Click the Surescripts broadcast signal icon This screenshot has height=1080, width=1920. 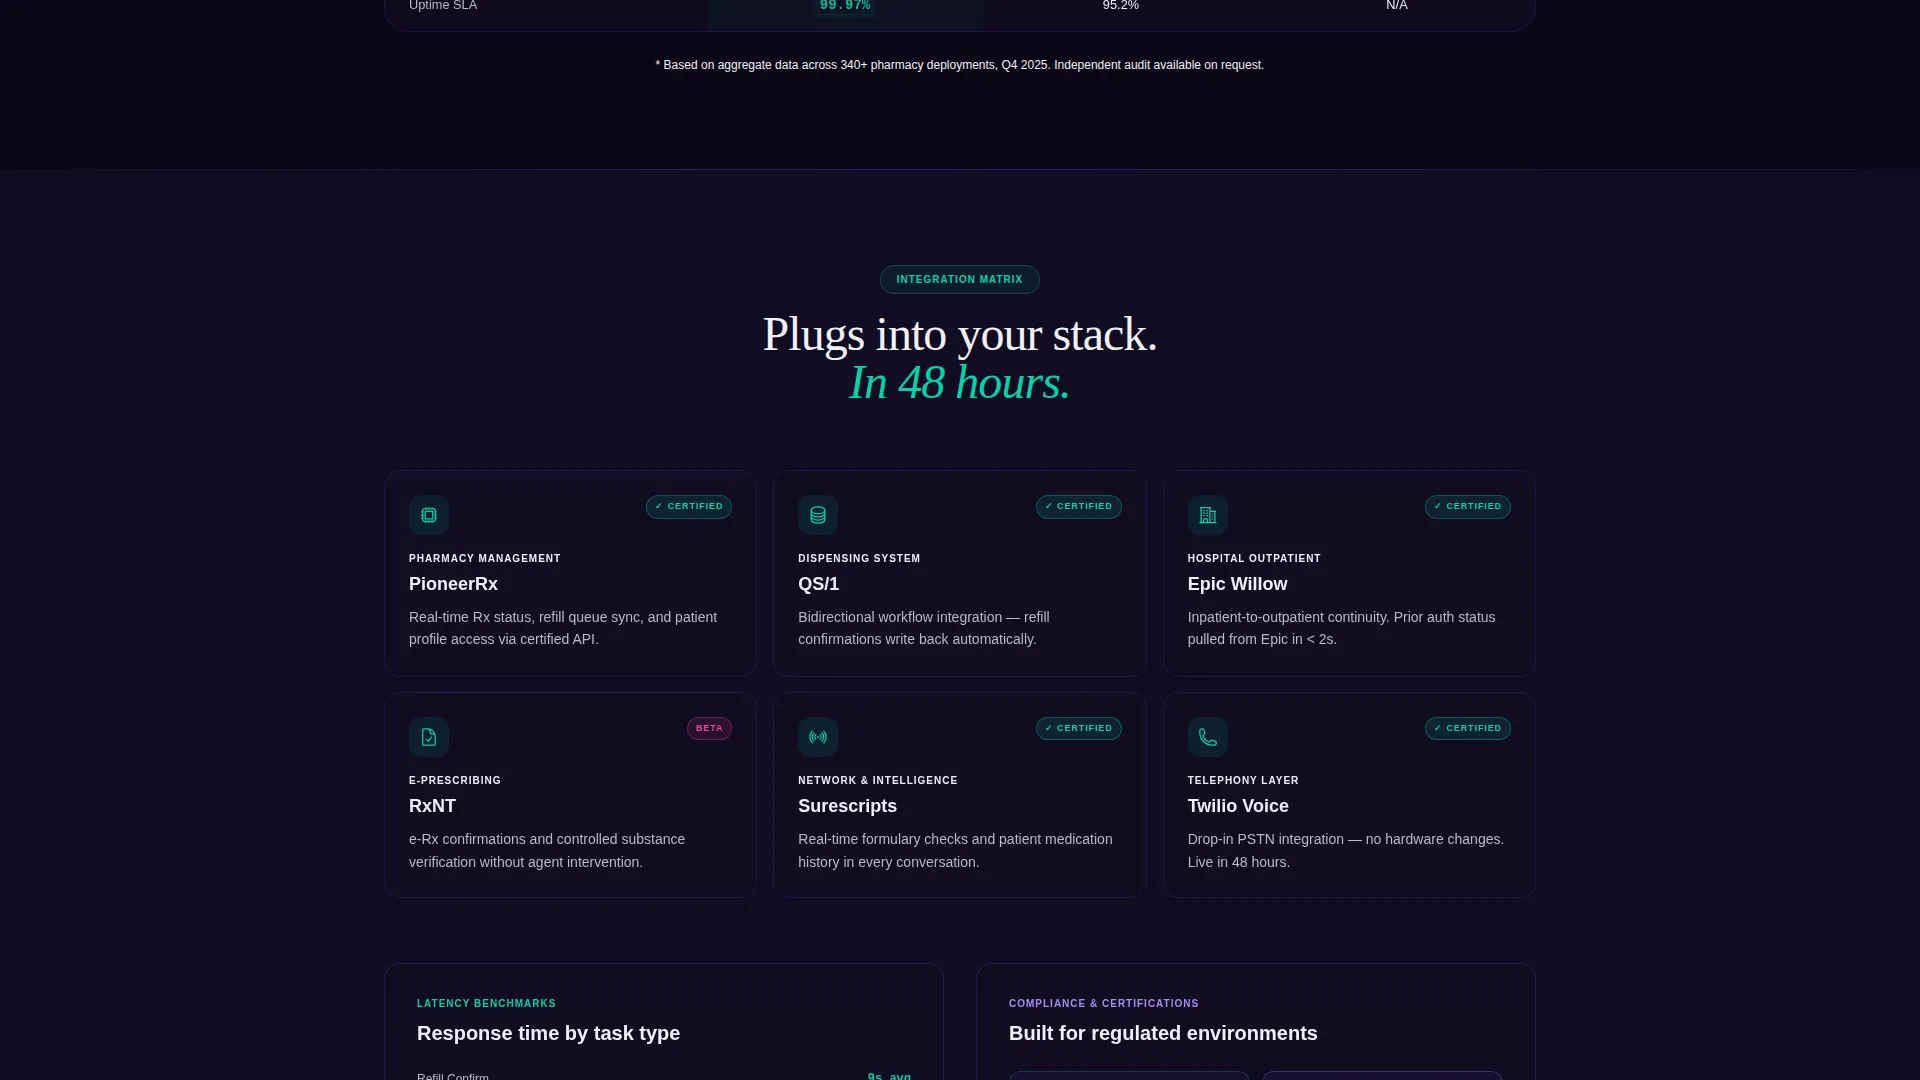[x=818, y=737]
